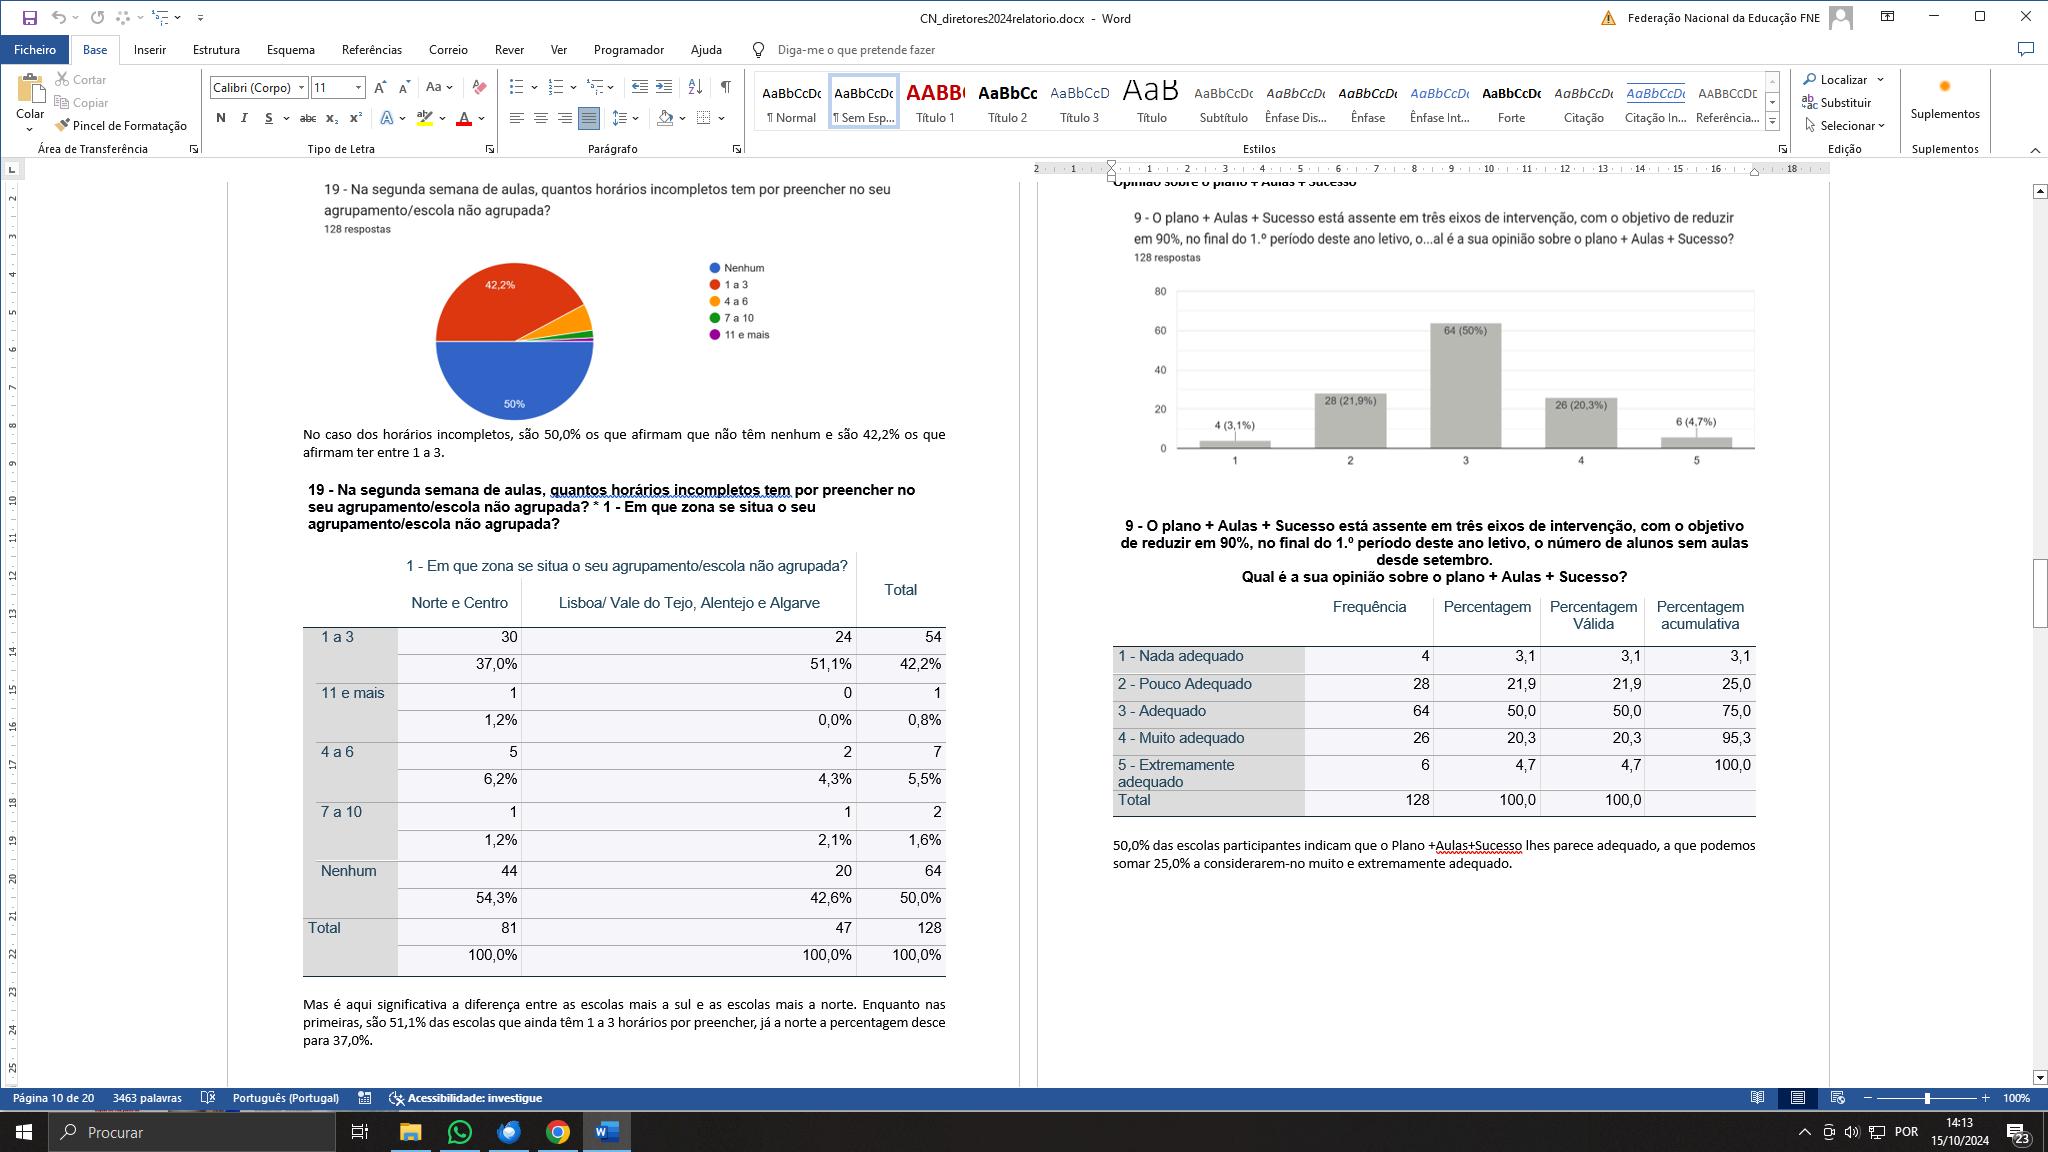The image size is (2048, 1152).
Task: Open Word from the Windows taskbar
Action: coord(607,1132)
